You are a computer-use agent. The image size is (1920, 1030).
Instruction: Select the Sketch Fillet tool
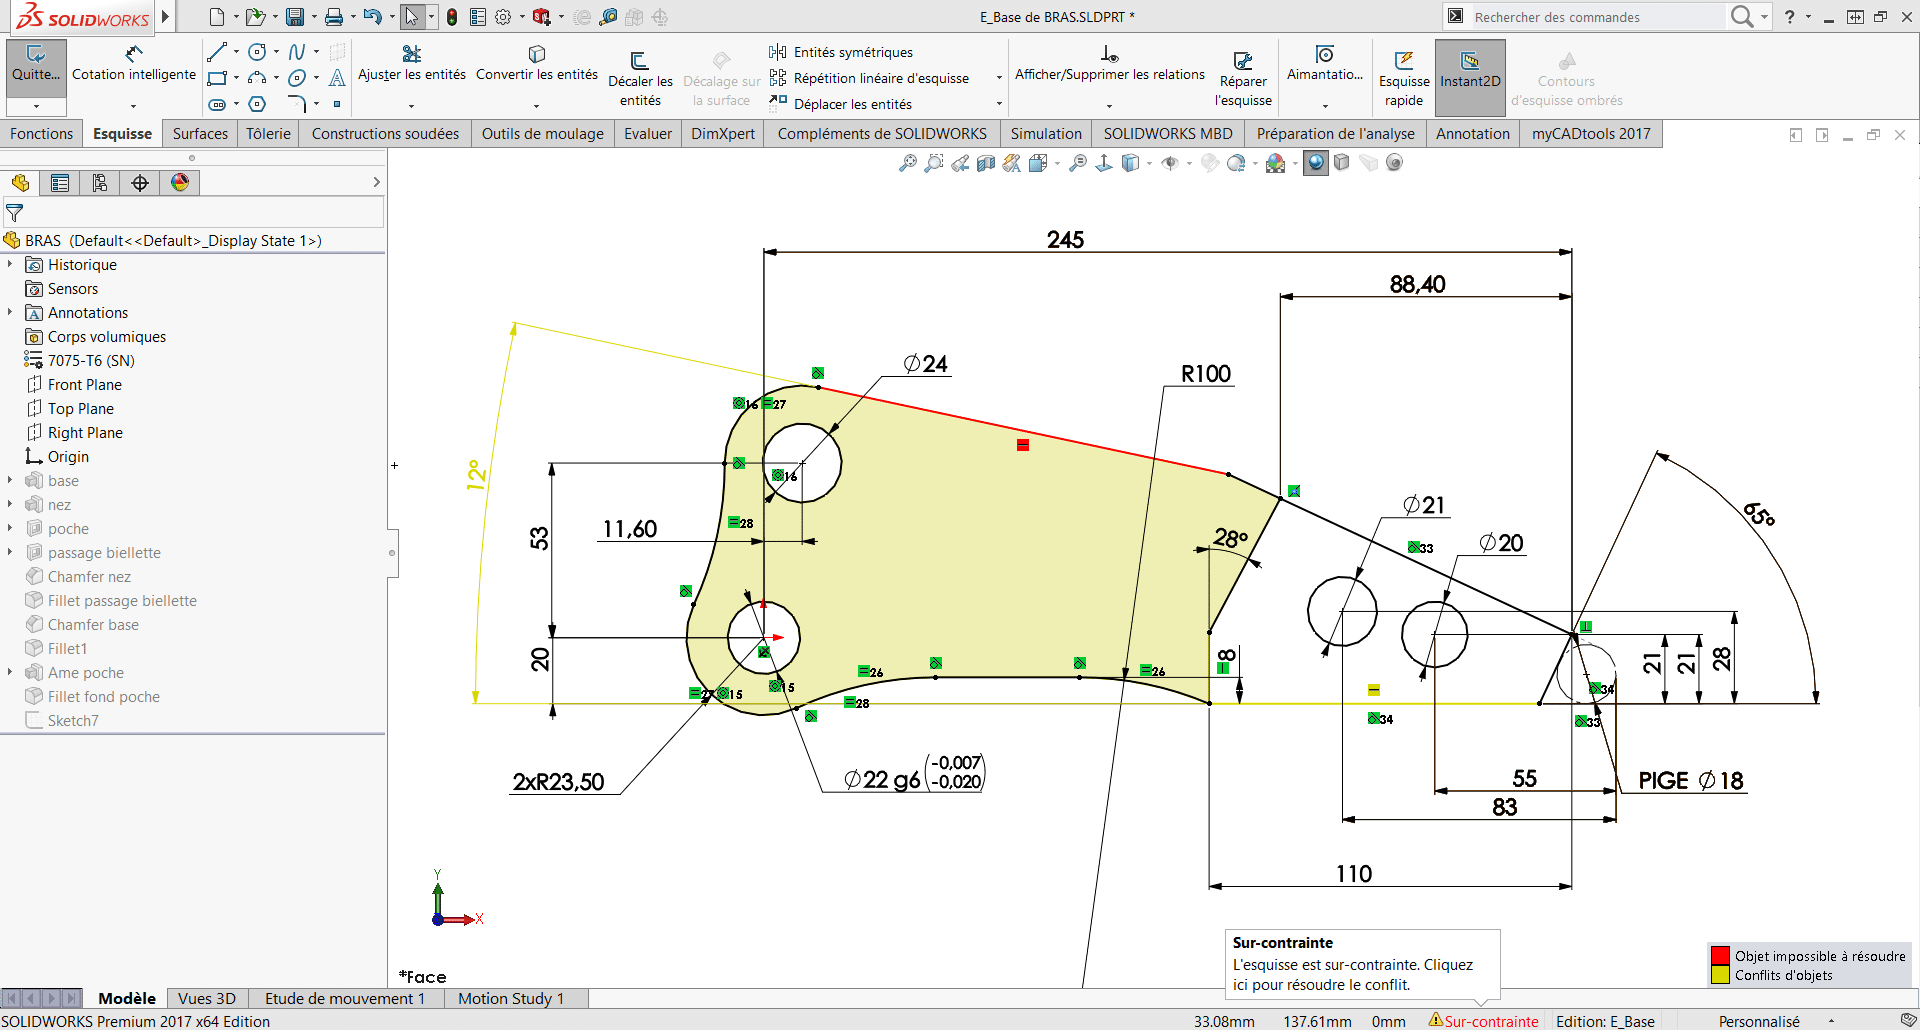tap(297, 104)
